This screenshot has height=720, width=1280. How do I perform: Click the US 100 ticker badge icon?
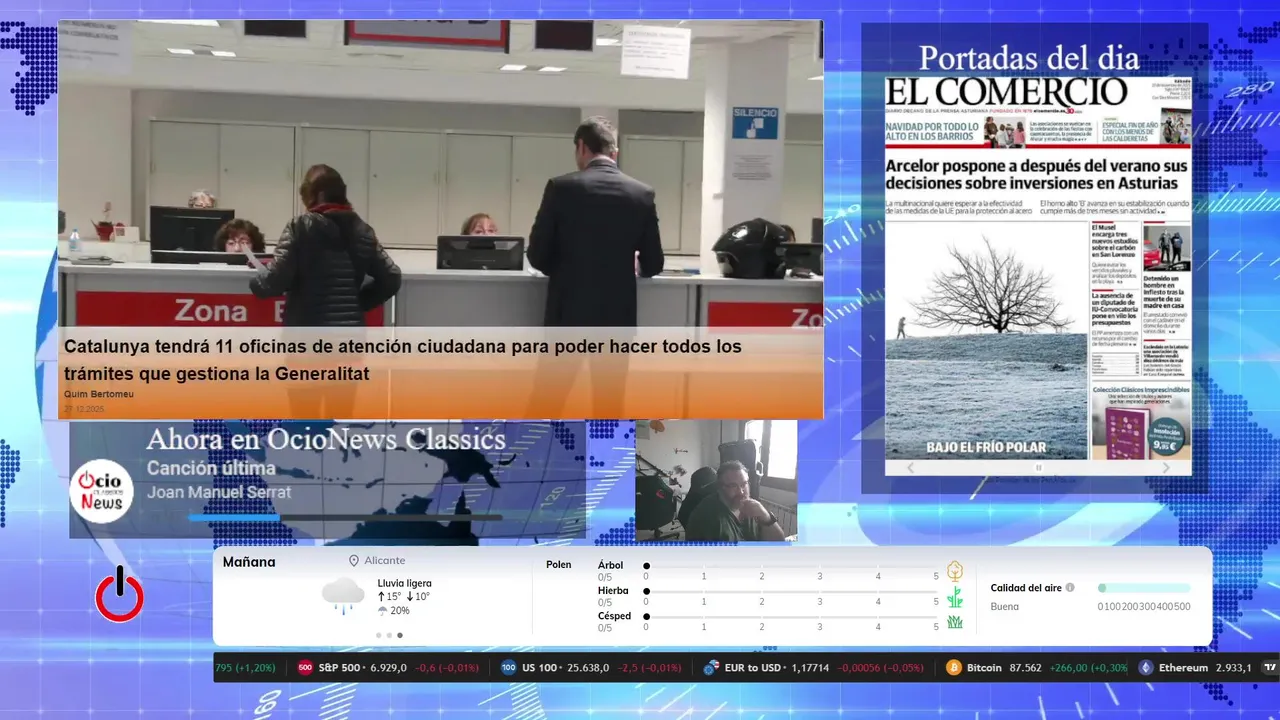click(x=508, y=668)
